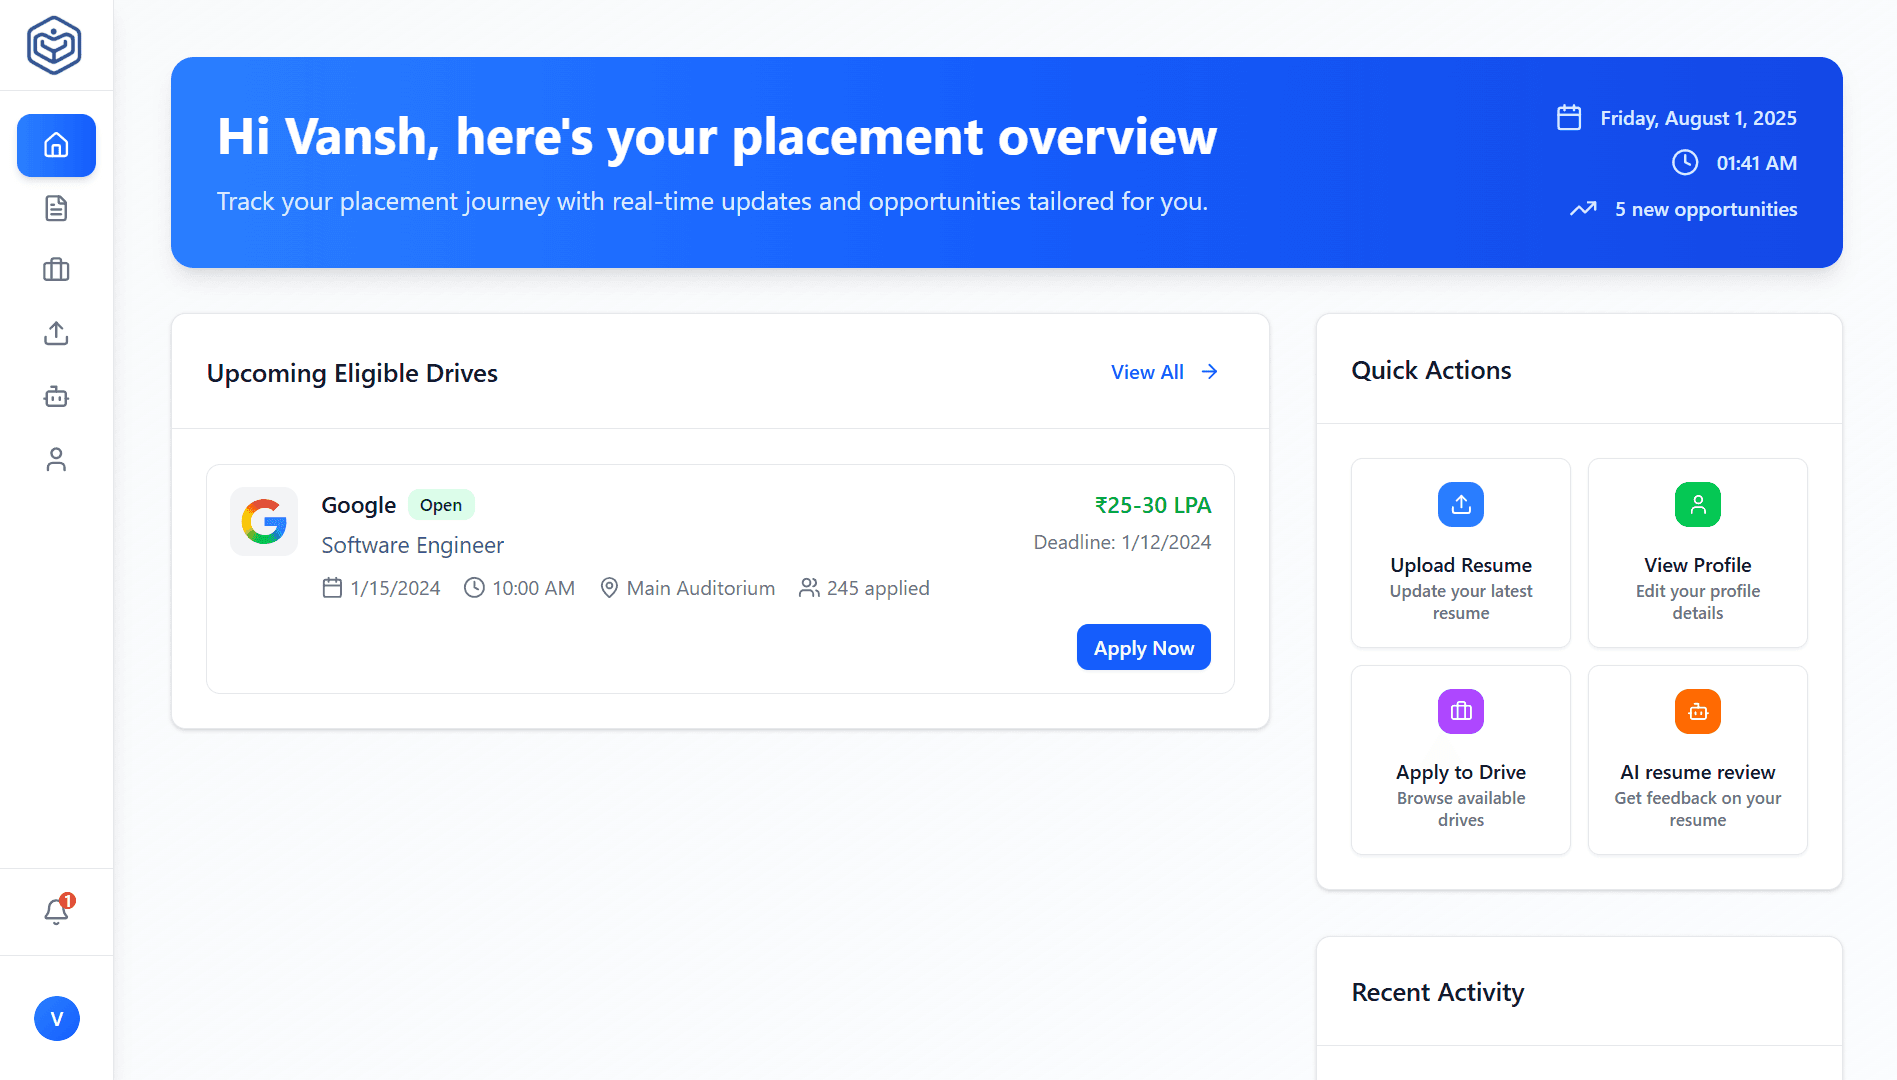Select the resume document icon in sidebar

(56, 208)
